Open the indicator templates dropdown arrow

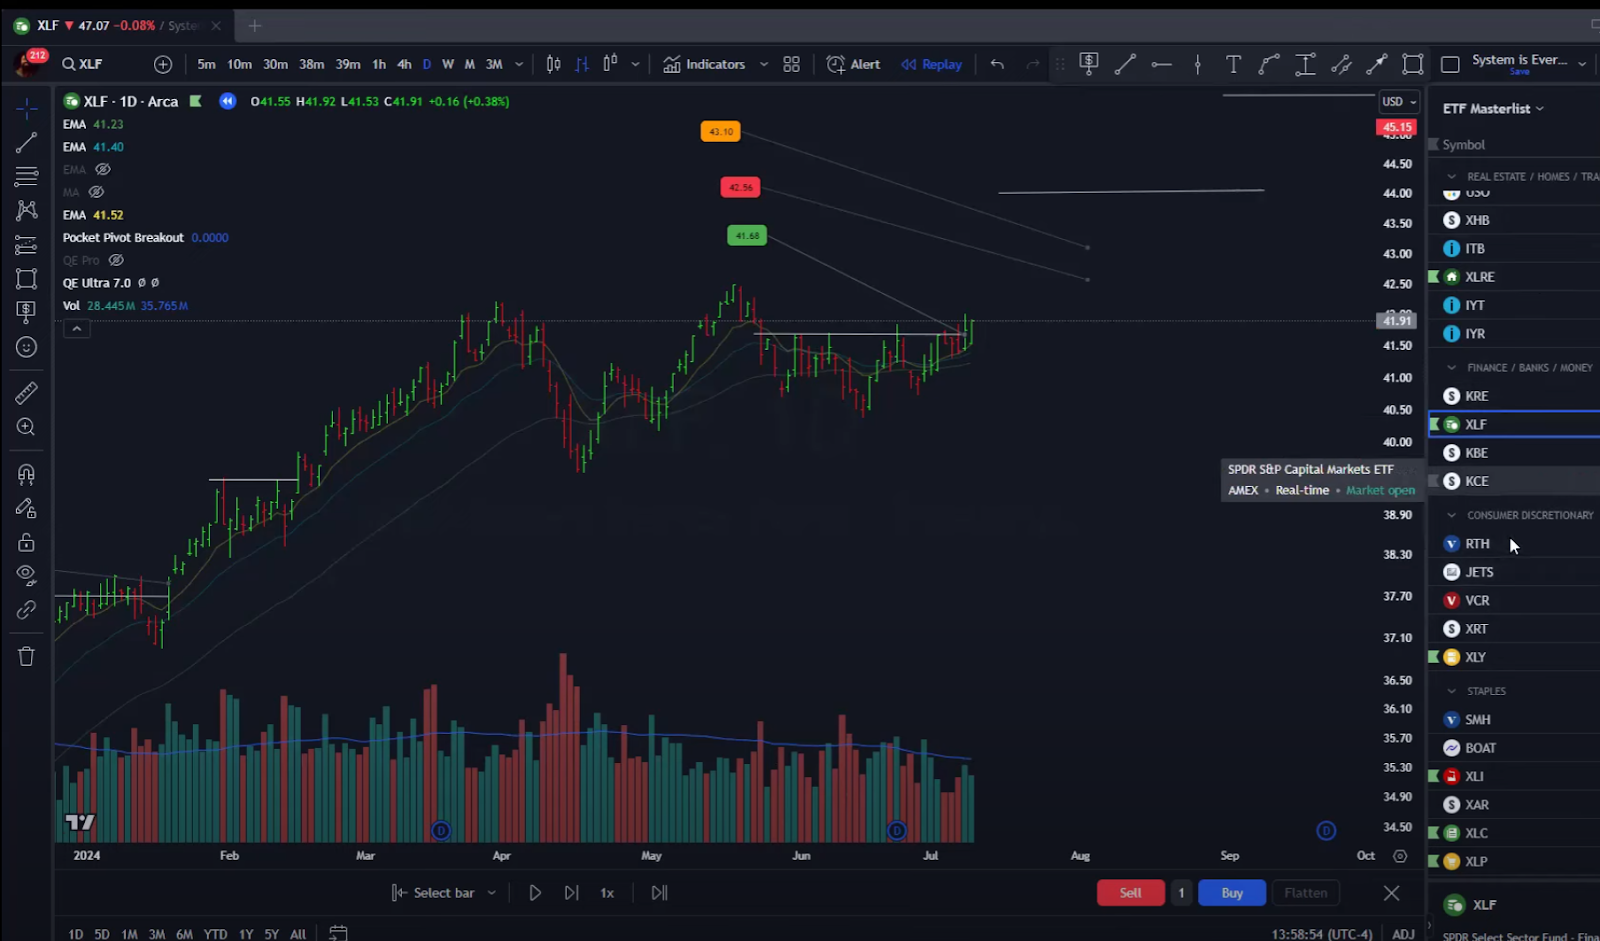point(764,64)
